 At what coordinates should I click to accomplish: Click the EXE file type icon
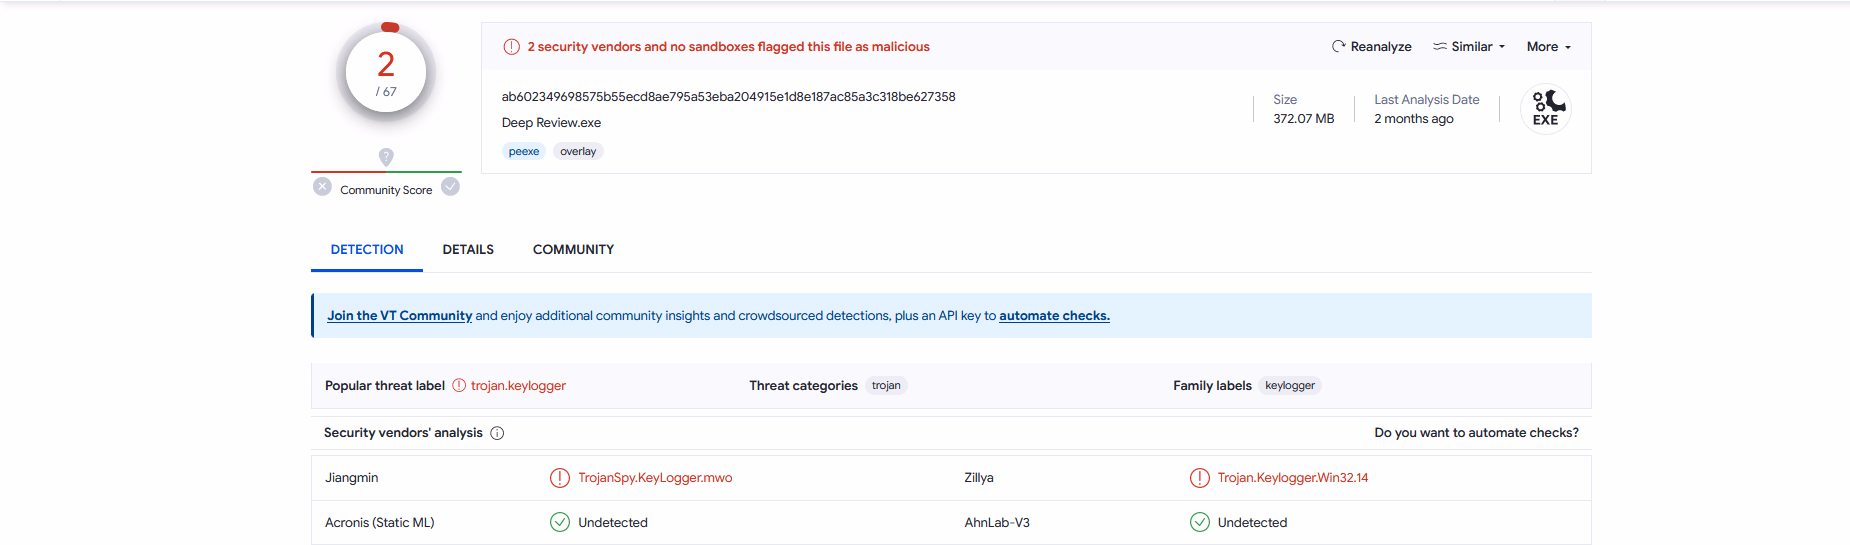[1546, 109]
